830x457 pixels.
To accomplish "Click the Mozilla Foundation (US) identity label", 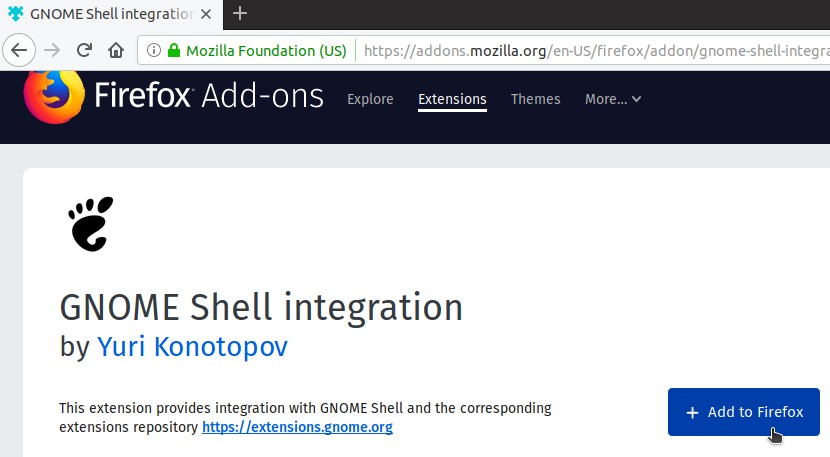I will click(x=266, y=50).
